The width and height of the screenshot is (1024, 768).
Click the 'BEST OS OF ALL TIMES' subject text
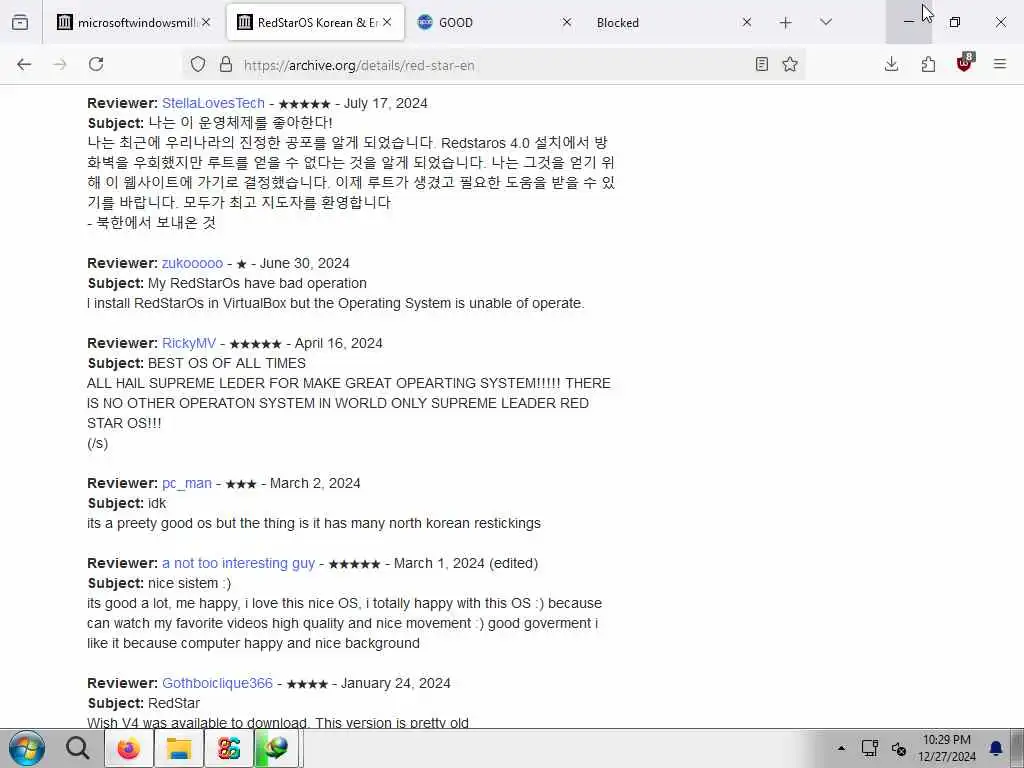click(x=227, y=363)
